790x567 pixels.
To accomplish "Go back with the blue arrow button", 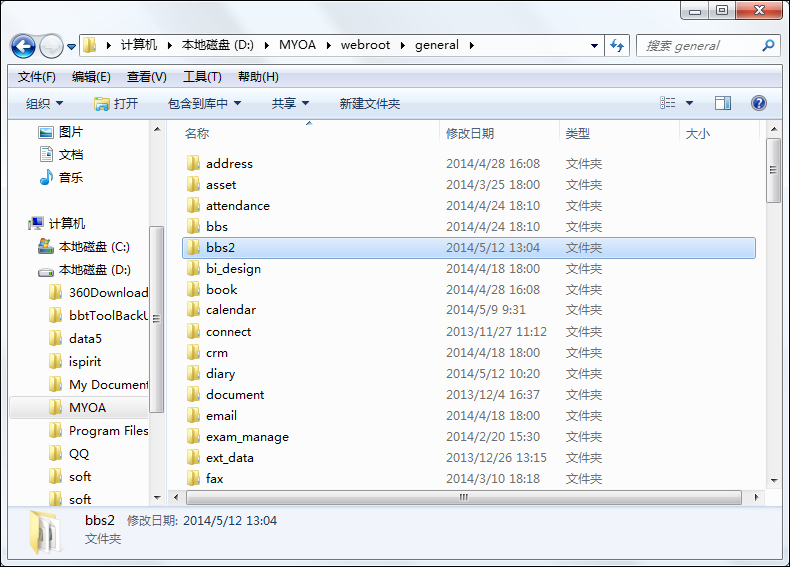I will click(23, 46).
